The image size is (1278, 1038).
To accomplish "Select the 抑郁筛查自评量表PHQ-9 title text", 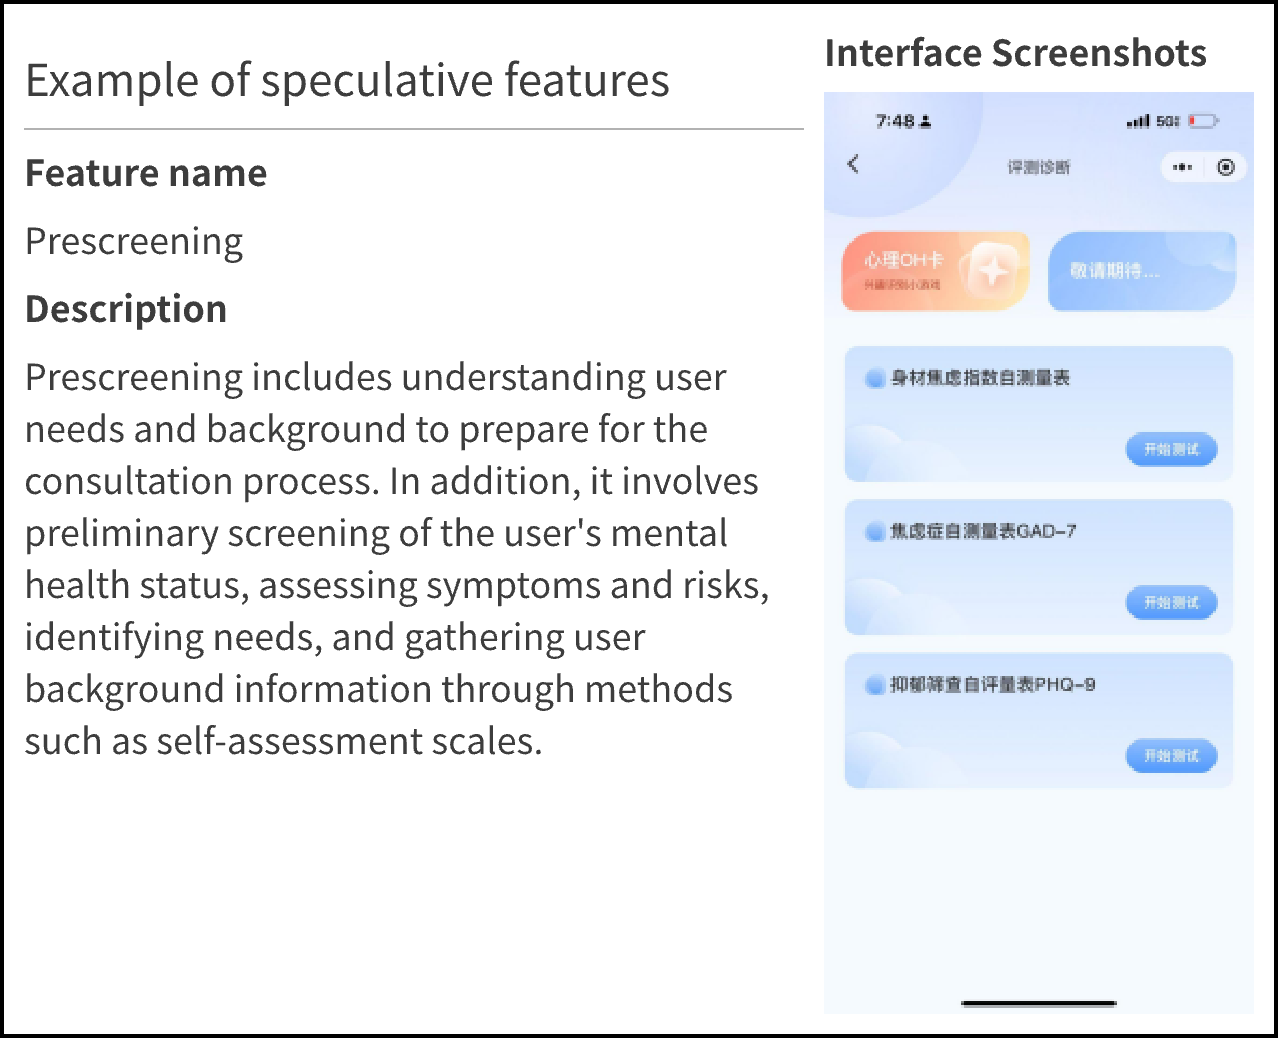I will tap(992, 685).
